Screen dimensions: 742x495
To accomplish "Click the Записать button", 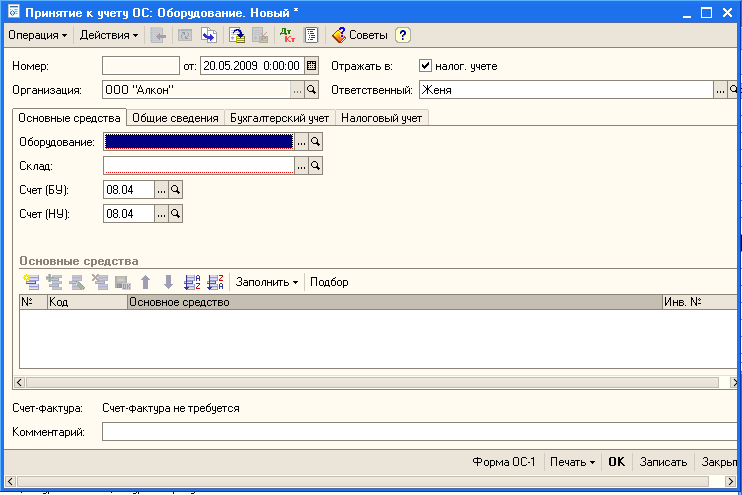I will 663,462.
